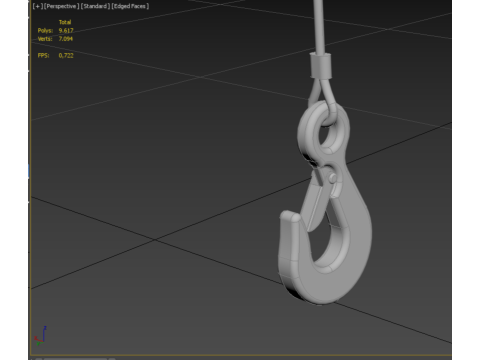Open the Perspective viewport view menu
480x360 pixels.
point(62,6)
